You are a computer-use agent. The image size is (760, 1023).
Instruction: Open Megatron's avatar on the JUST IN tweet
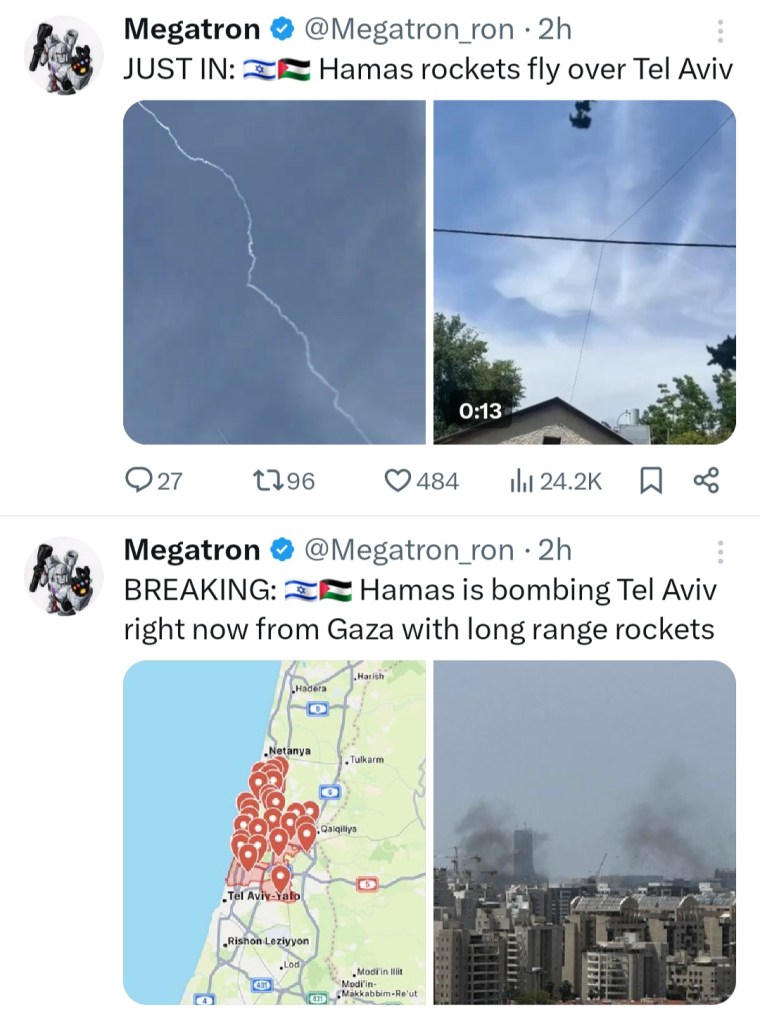(x=64, y=56)
